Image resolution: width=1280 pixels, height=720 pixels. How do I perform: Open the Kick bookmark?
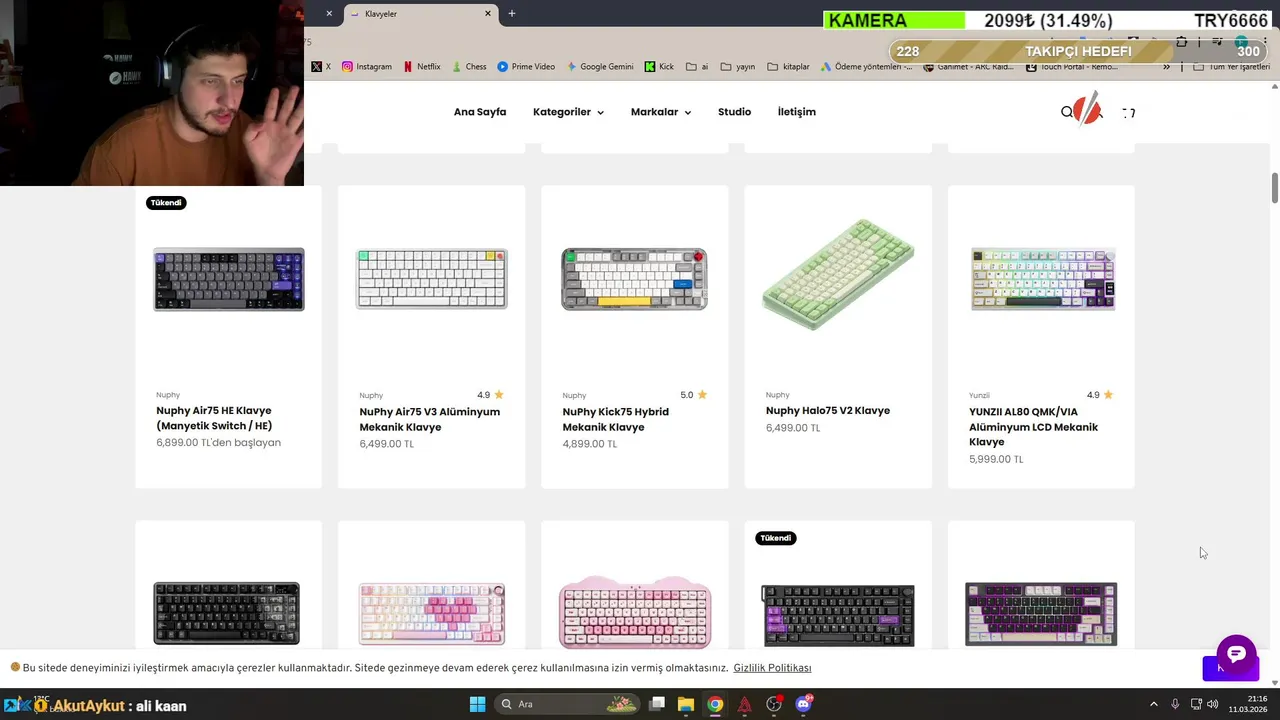click(659, 67)
